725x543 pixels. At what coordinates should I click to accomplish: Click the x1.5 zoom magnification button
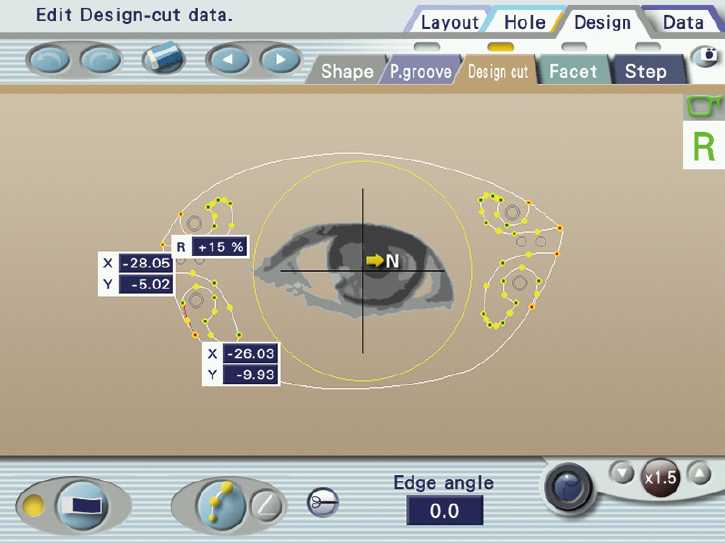point(661,478)
